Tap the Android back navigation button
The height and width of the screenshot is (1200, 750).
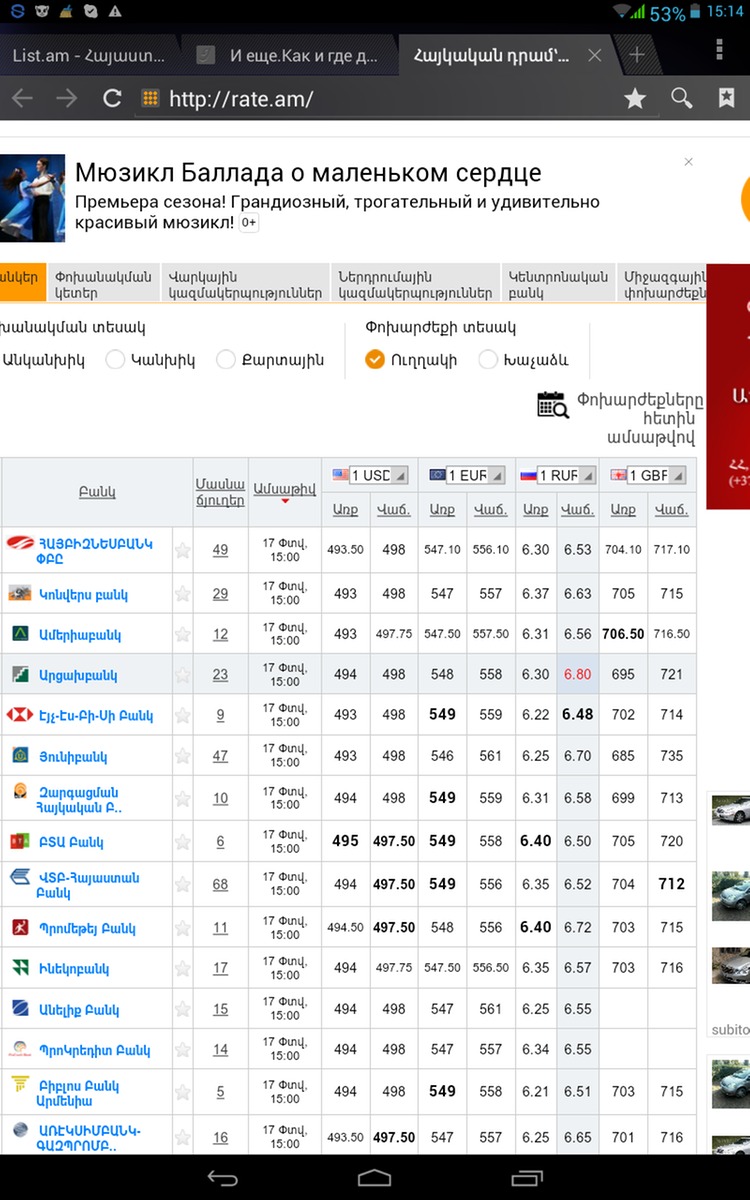222,1178
